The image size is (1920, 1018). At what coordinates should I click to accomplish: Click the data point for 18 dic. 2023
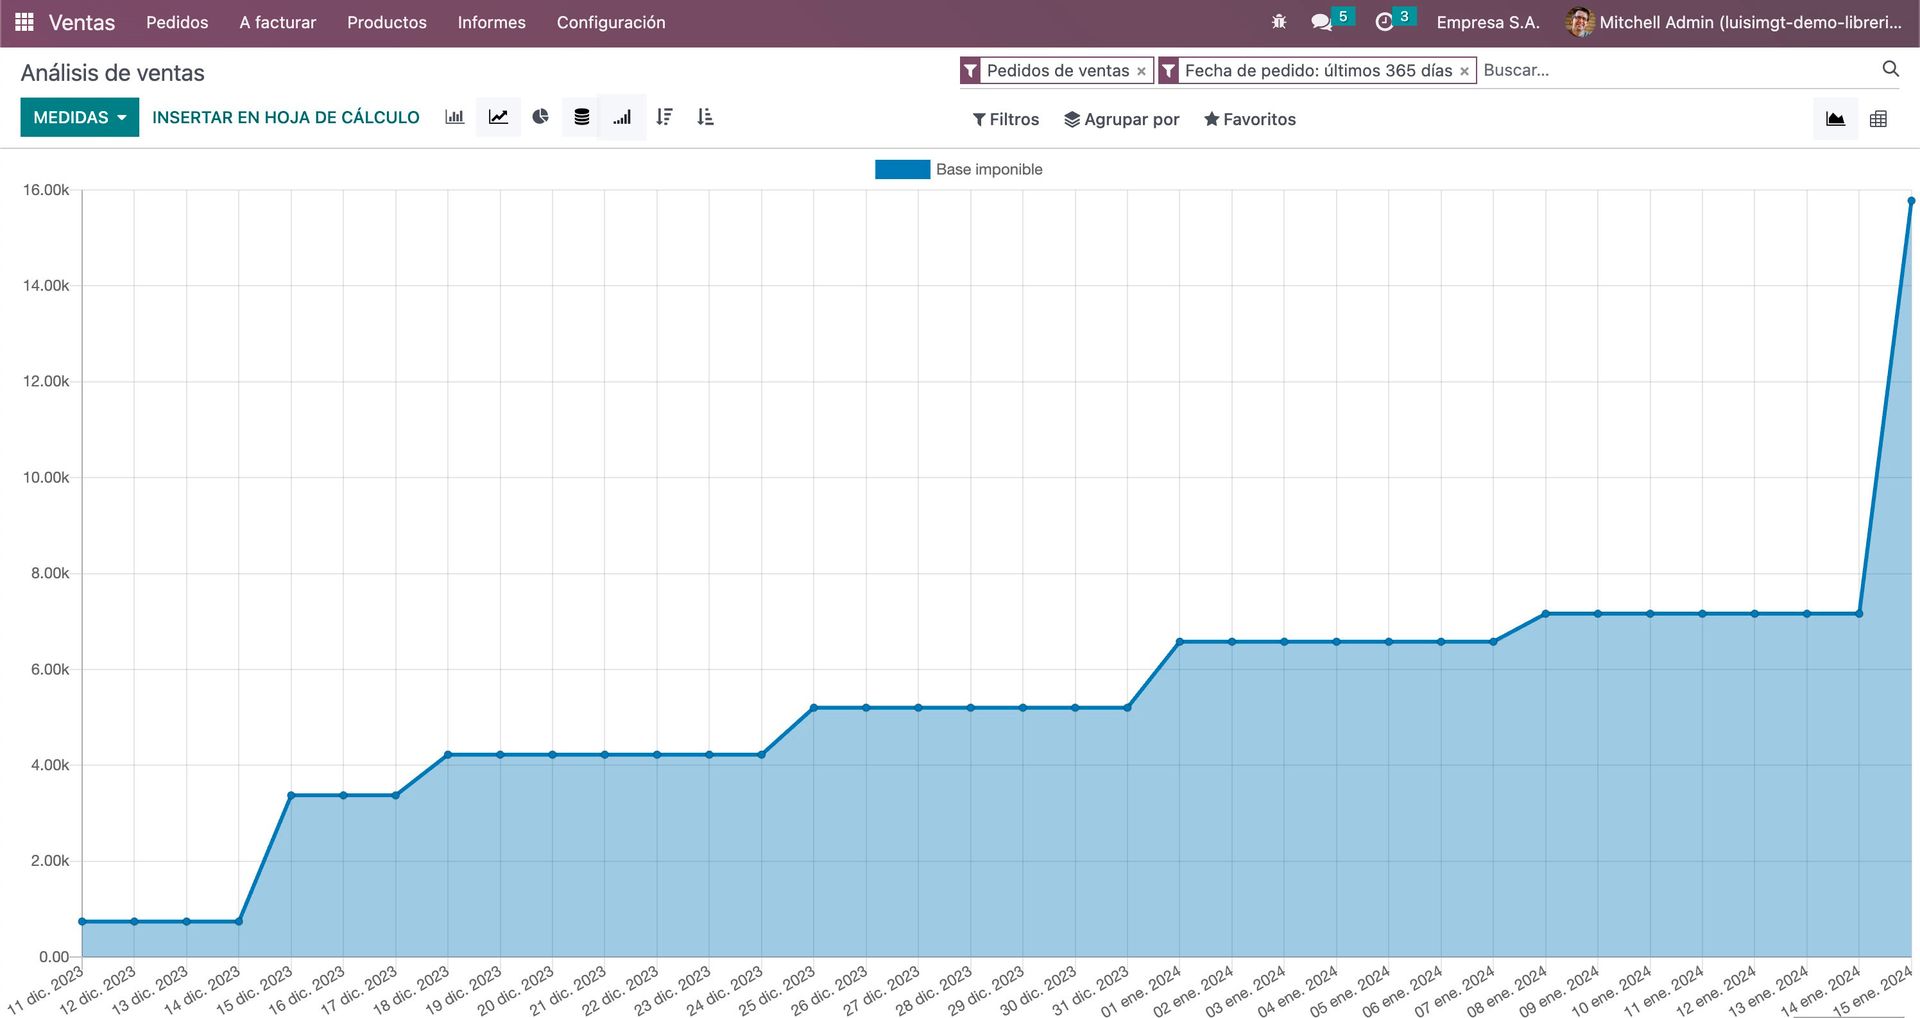tap(448, 755)
